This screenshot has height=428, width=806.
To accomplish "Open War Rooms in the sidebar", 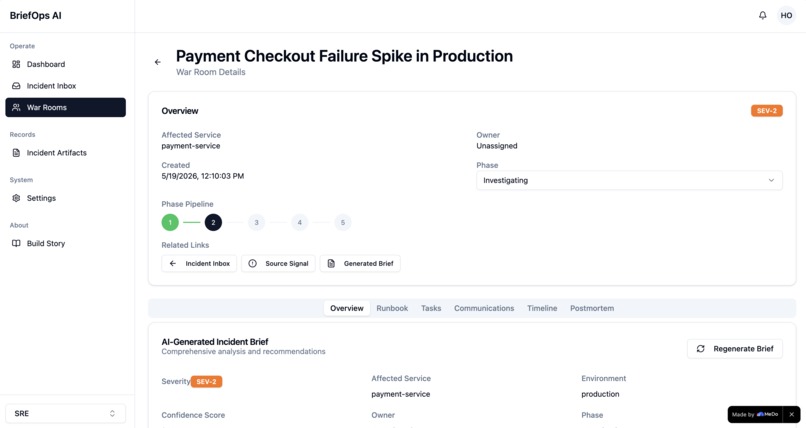I will click(x=65, y=107).
